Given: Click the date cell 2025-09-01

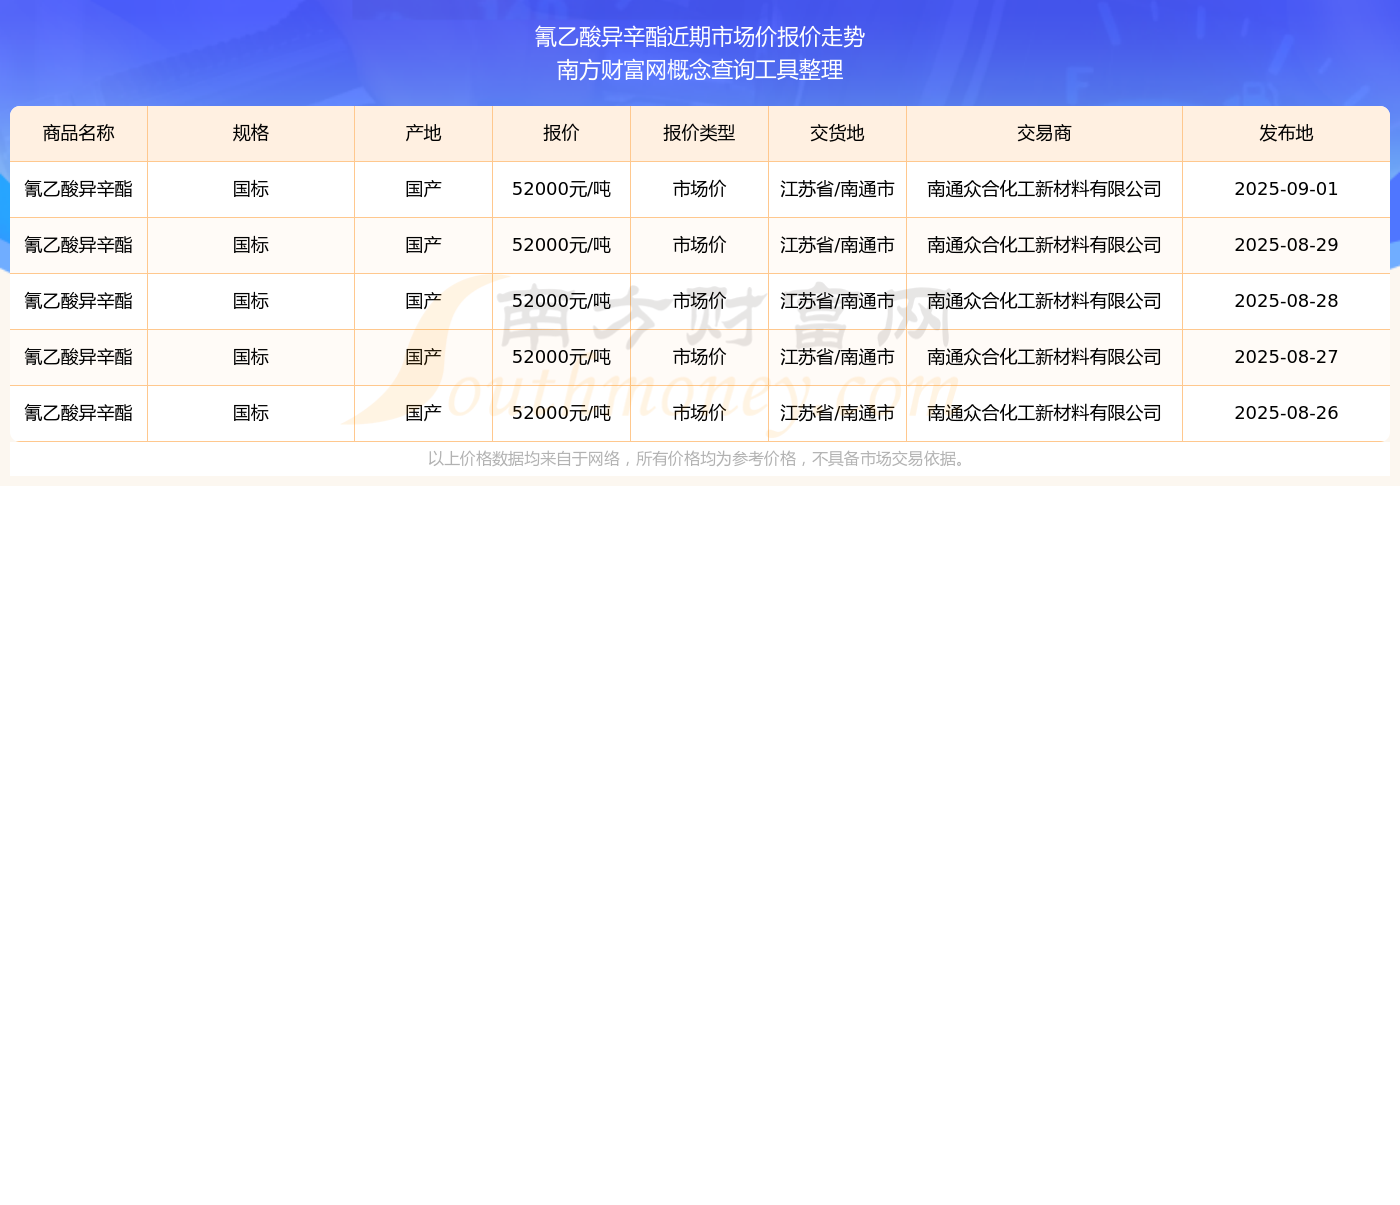Looking at the screenshot, I should point(1286,189).
